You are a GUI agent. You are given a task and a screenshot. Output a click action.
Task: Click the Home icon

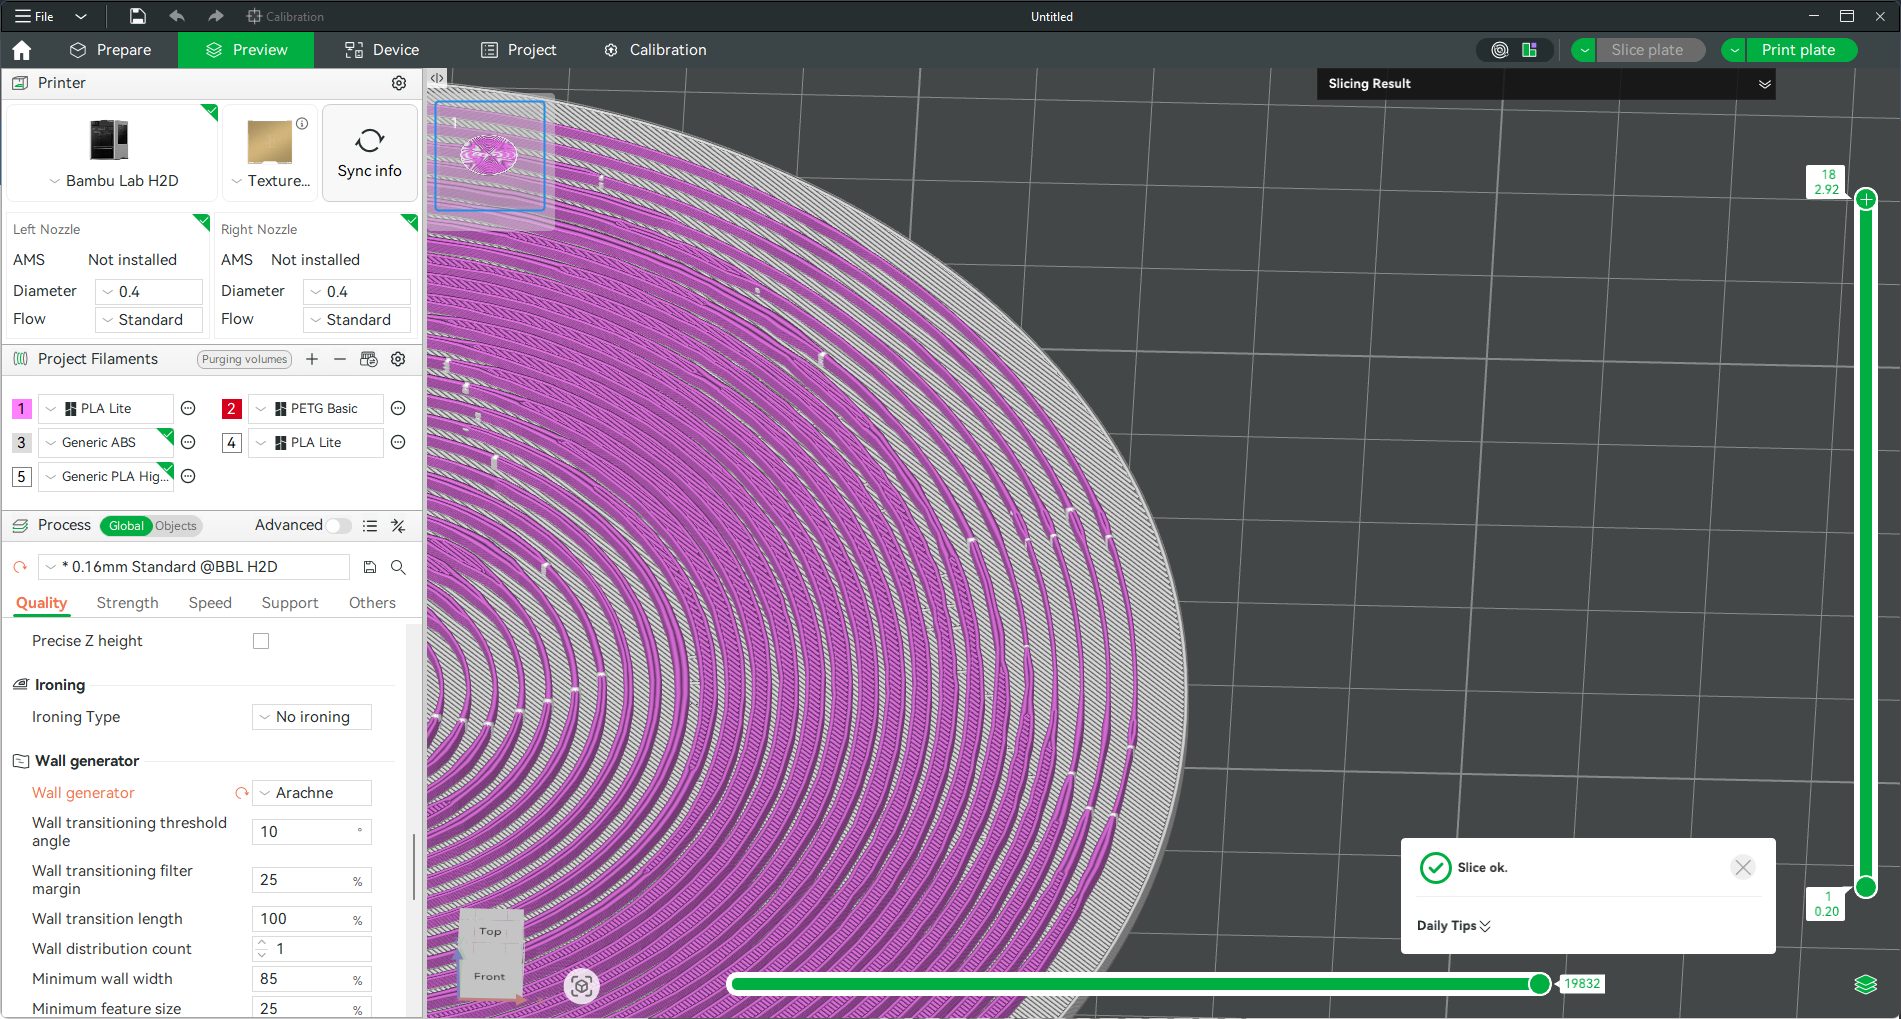22,50
